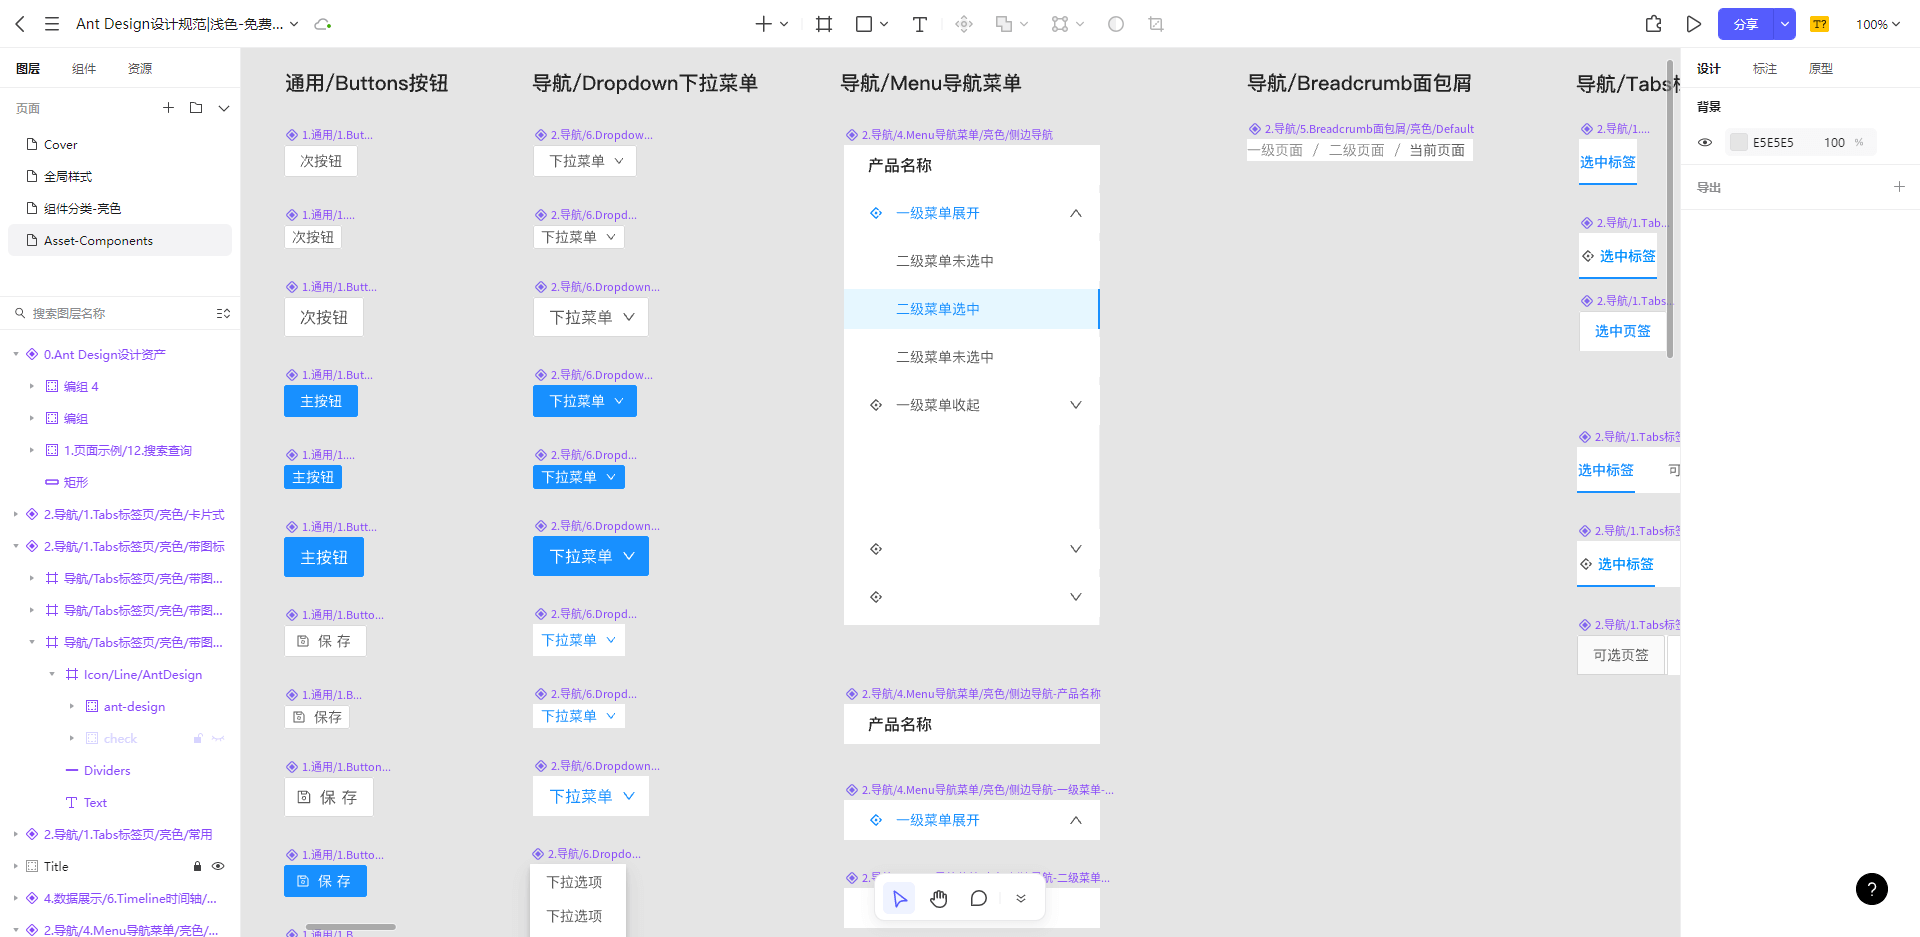Select the comment bubble tool
Screen dimensions: 1920x937
click(x=979, y=898)
